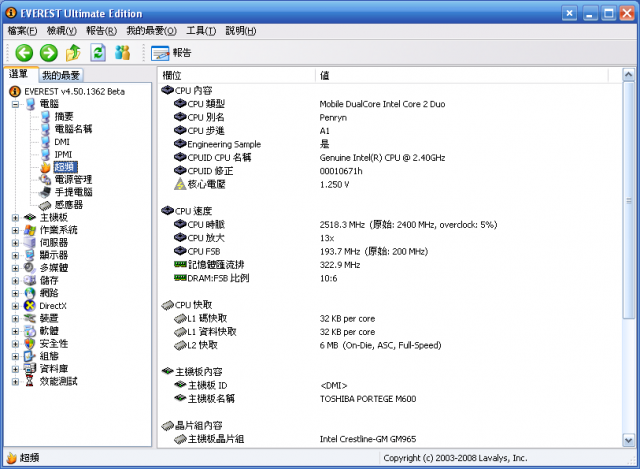
Task: Click the scroll up arrow of the list
Action: 629,75
